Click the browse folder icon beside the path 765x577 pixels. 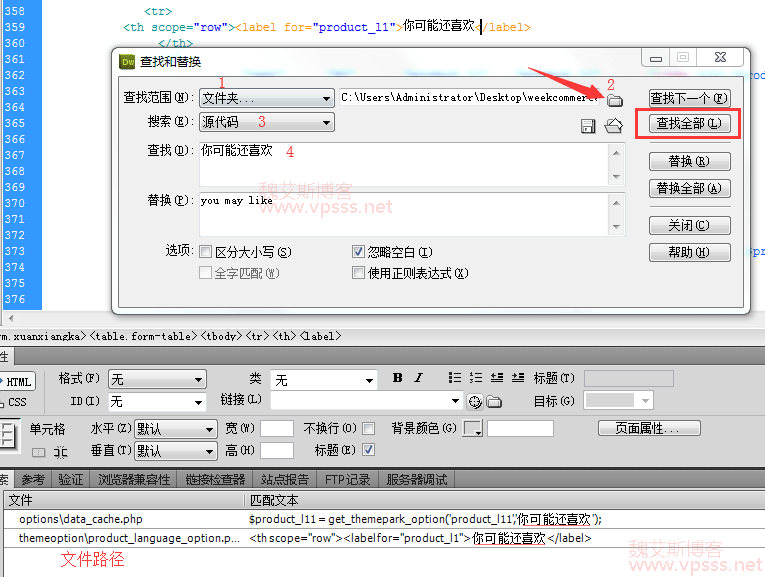(x=615, y=99)
